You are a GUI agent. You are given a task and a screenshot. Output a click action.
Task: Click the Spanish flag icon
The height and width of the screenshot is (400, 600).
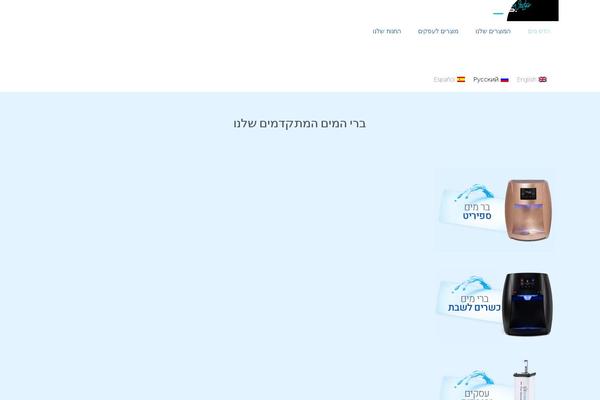pyautogui.click(x=461, y=80)
